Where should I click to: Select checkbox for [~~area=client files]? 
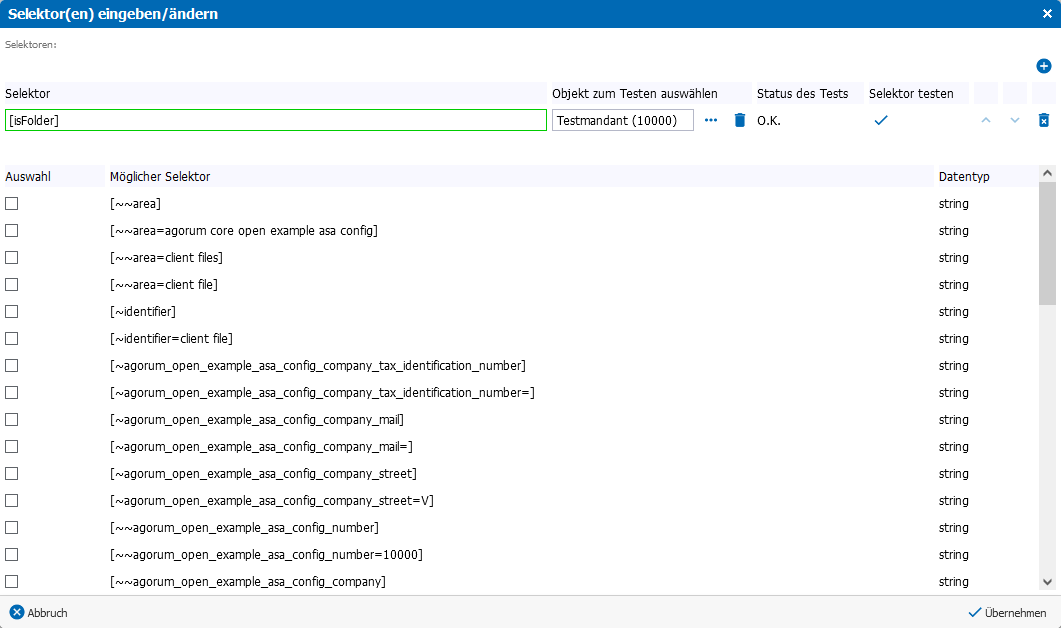coord(12,258)
